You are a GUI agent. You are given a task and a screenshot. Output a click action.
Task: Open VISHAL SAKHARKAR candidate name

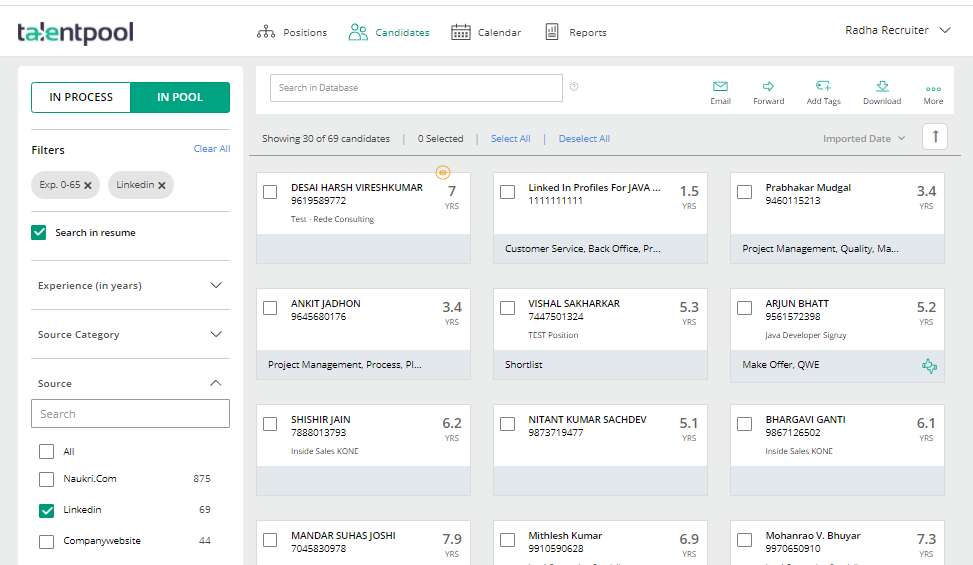click(574, 304)
